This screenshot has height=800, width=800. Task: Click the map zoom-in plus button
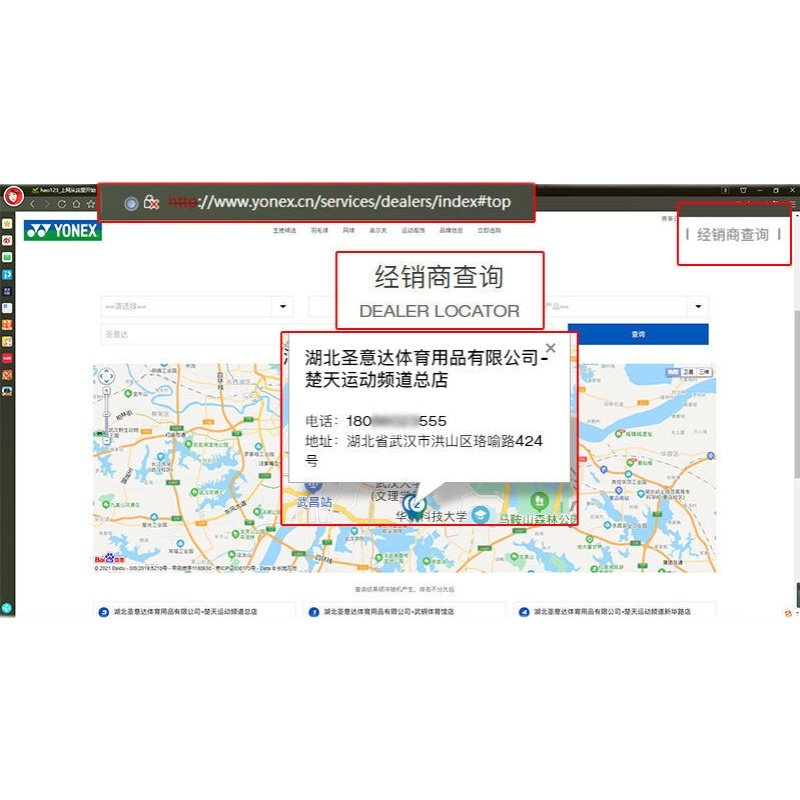[107, 391]
